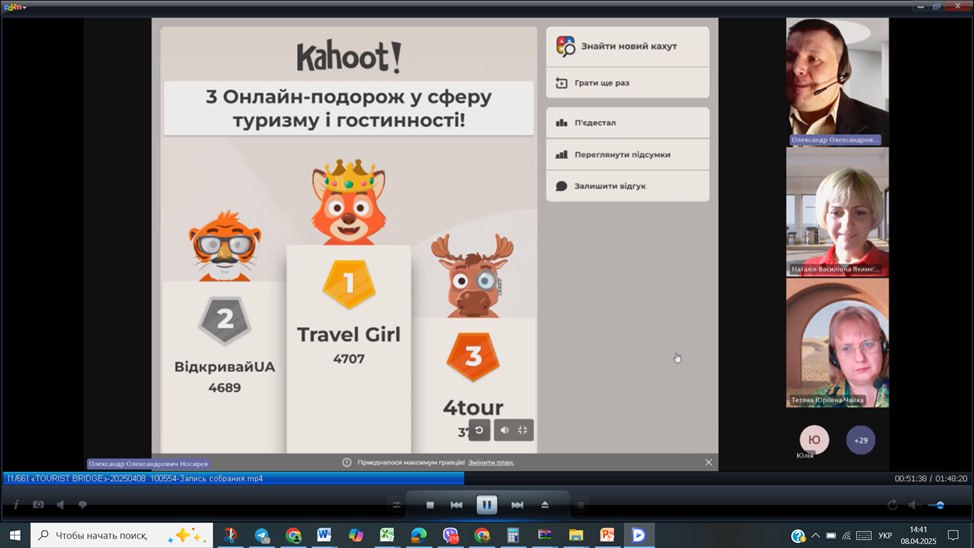This screenshot has width=974, height=548.
Task: Exit fullscreen in Kahoot podium
Action: click(x=523, y=430)
